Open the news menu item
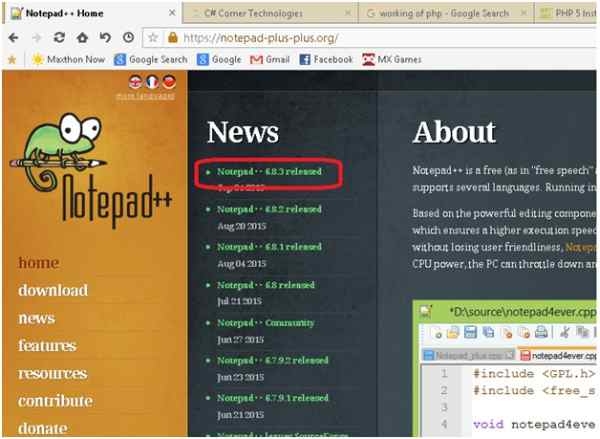The width and height of the screenshot is (600, 439). 37,318
